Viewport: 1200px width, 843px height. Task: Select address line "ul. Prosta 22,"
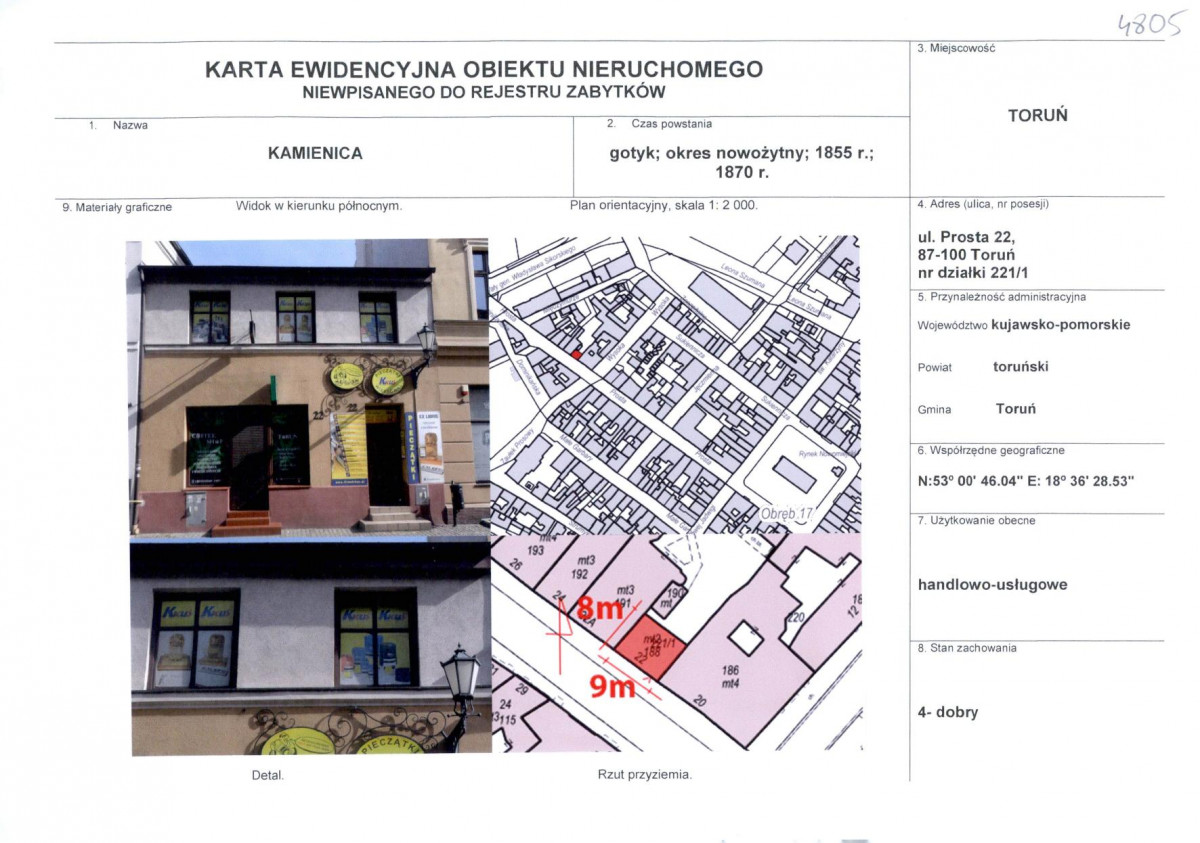point(966,237)
